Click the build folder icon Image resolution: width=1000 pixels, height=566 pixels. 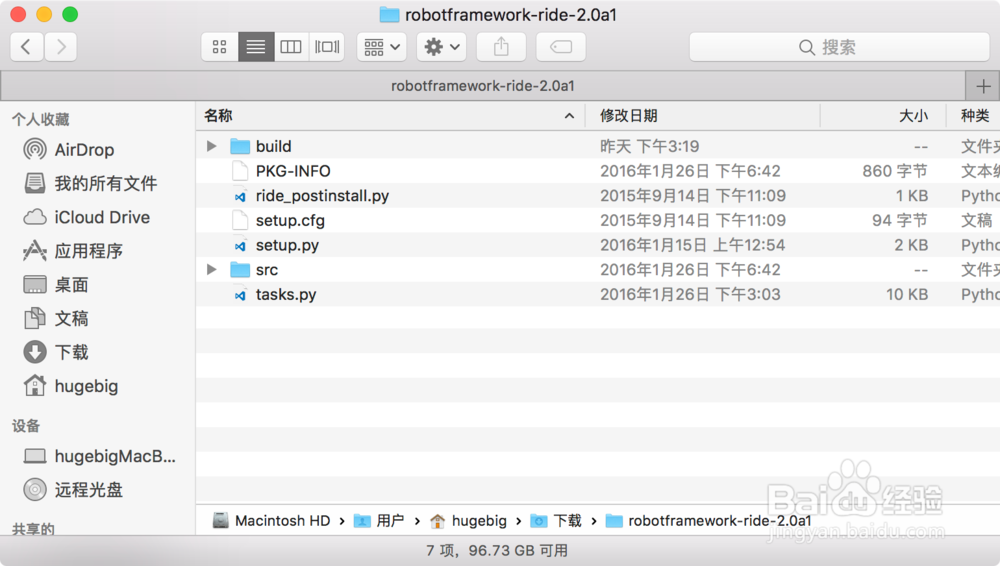[x=240, y=146]
